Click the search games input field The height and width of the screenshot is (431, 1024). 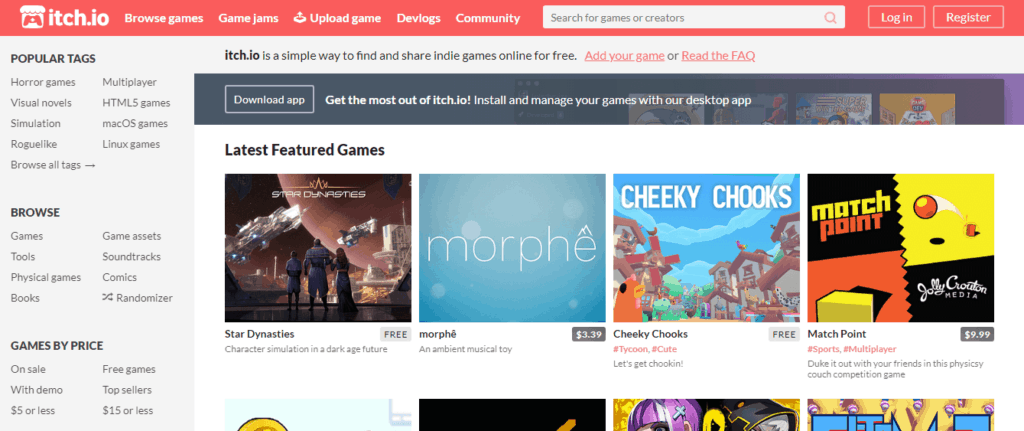tap(694, 18)
